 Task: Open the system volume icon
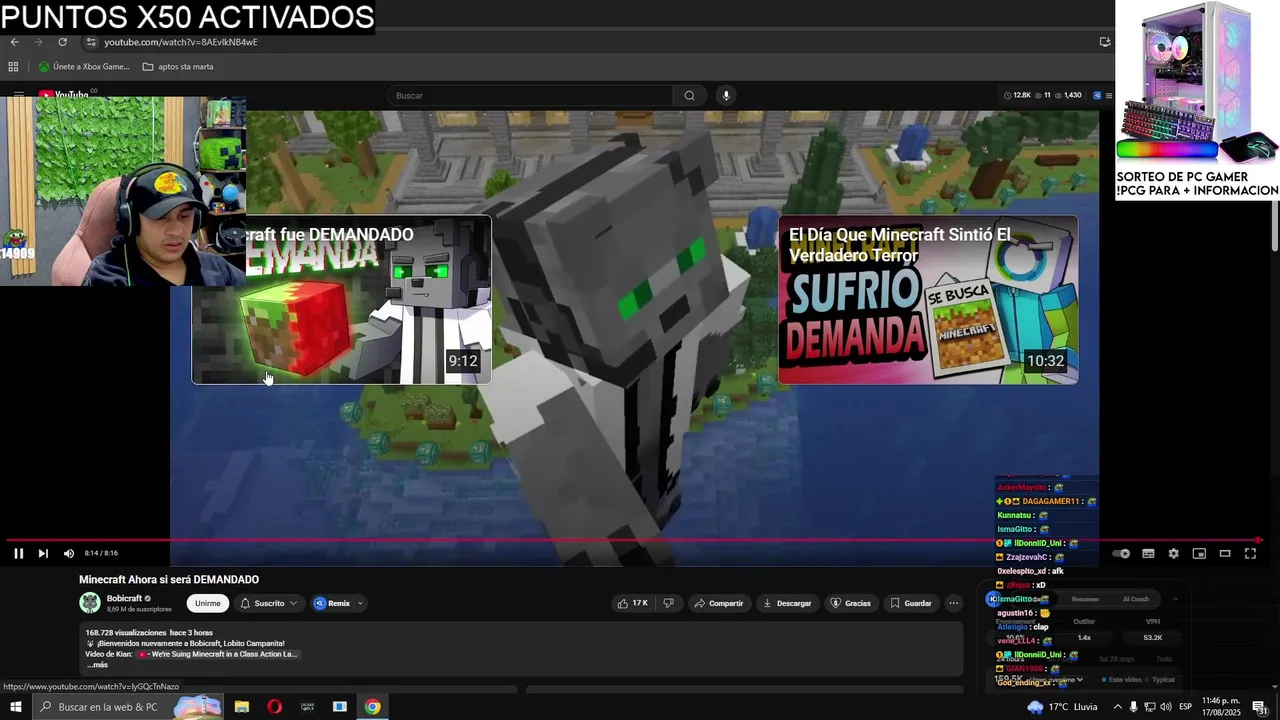pyautogui.click(x=1166, y=707)
